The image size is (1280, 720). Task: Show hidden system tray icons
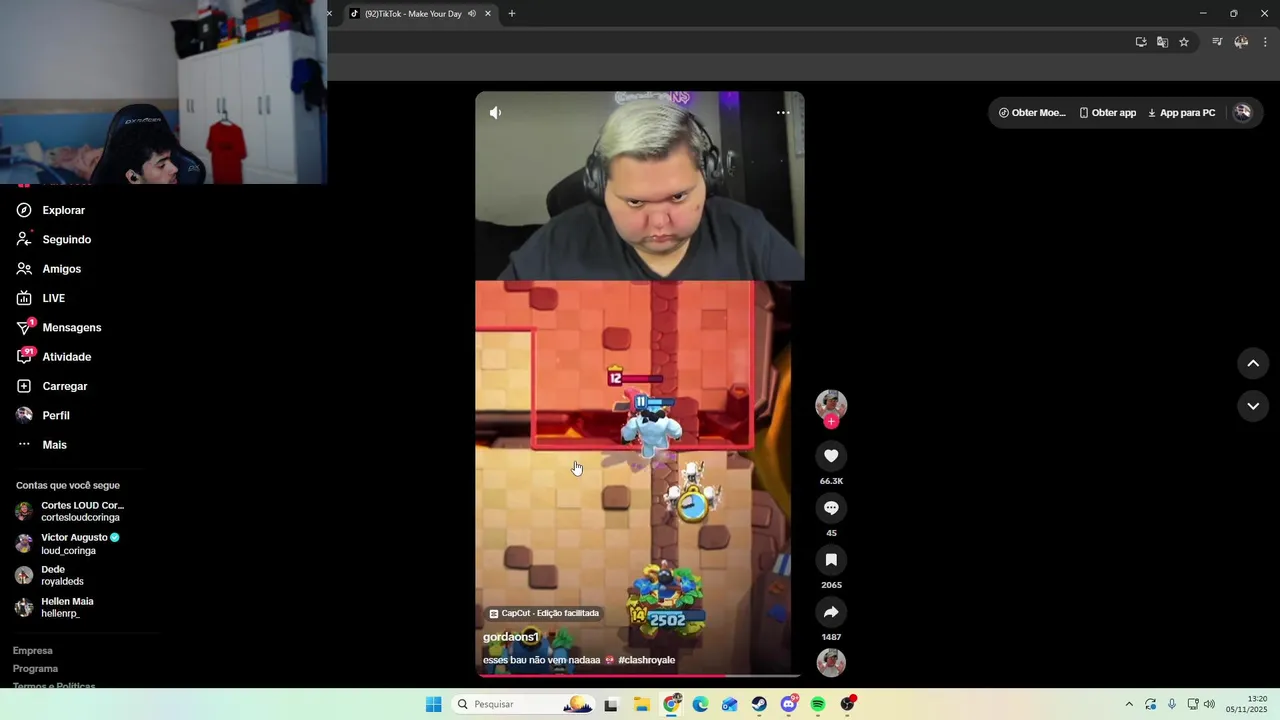(x=1129, y=705)
